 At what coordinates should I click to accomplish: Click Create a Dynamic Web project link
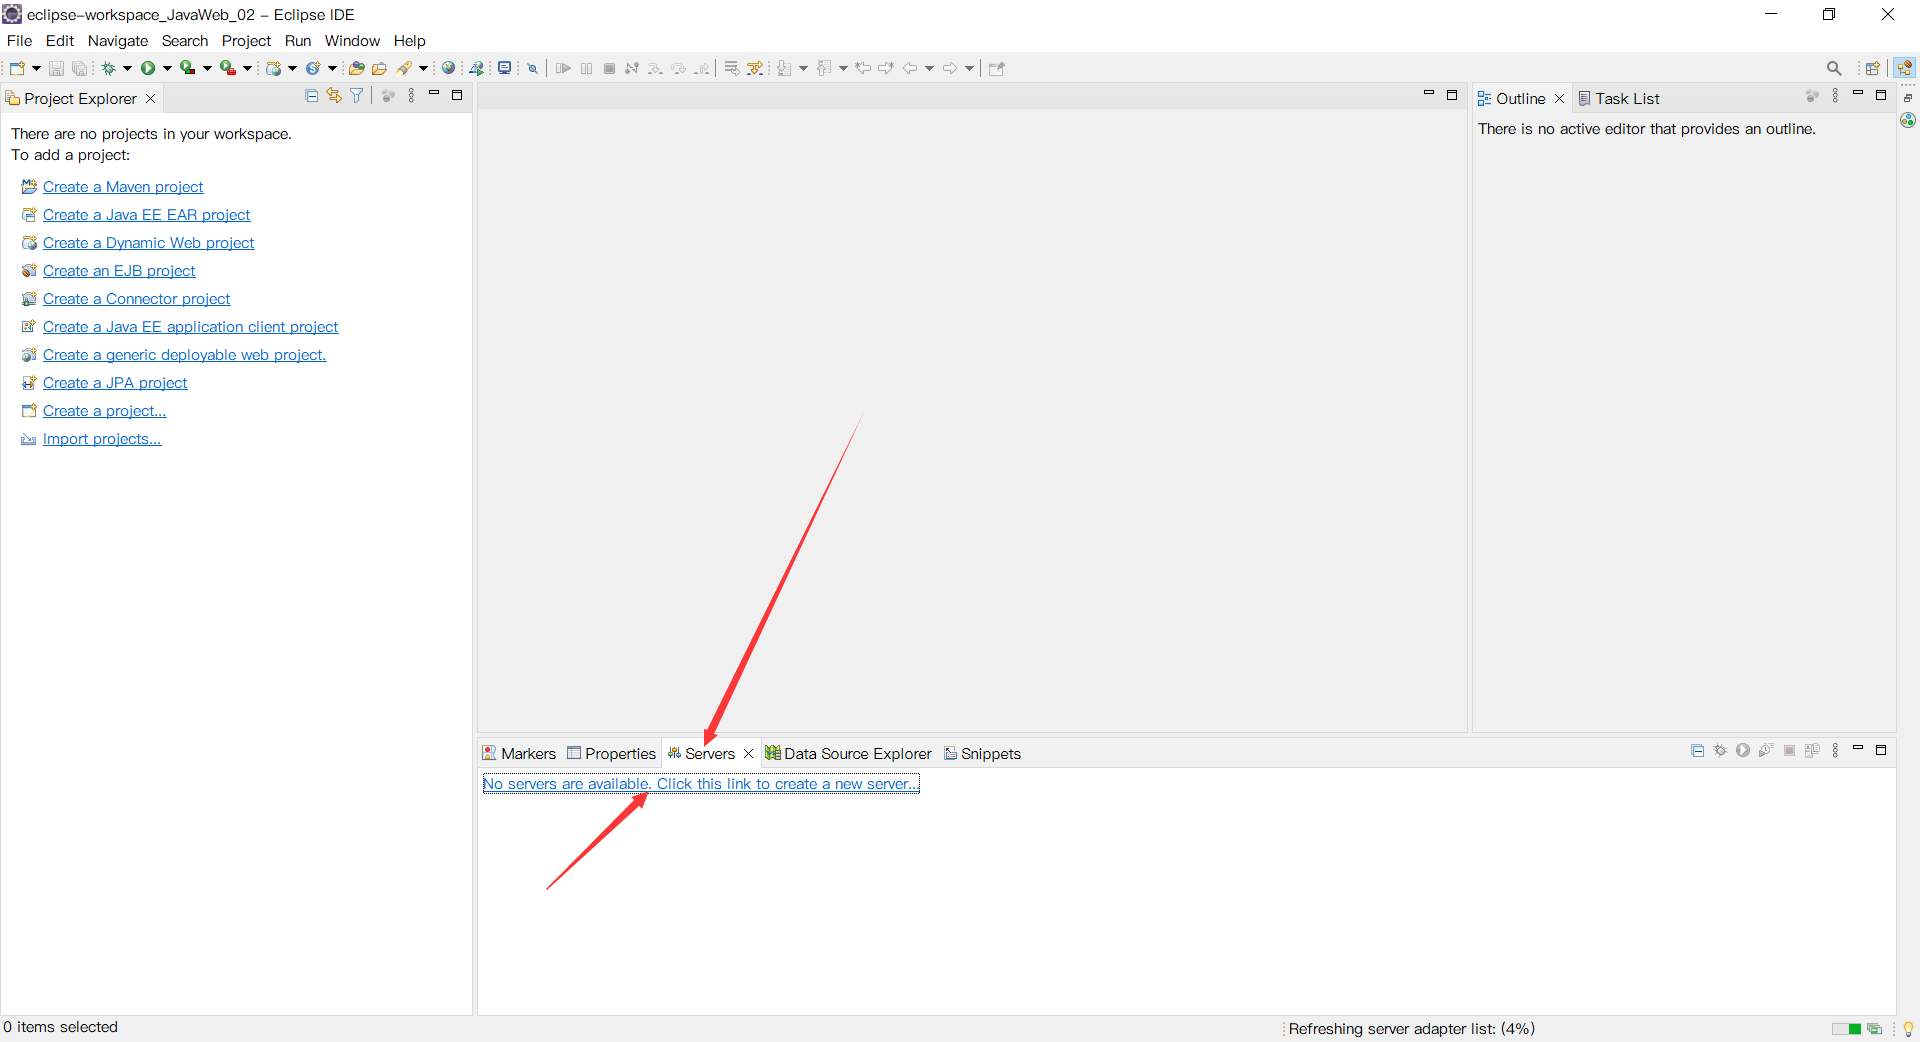148,243
